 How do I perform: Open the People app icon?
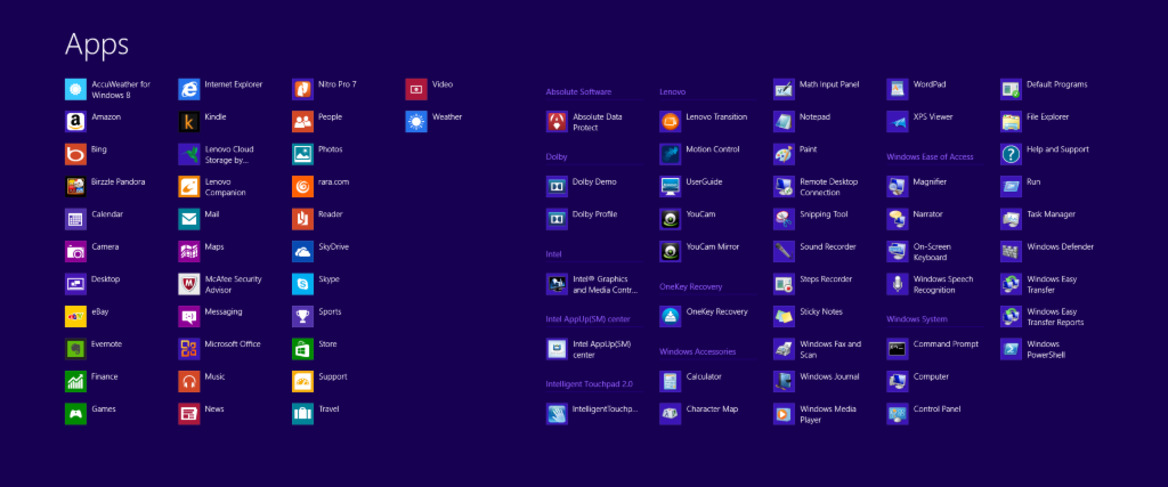coord(302,121)
